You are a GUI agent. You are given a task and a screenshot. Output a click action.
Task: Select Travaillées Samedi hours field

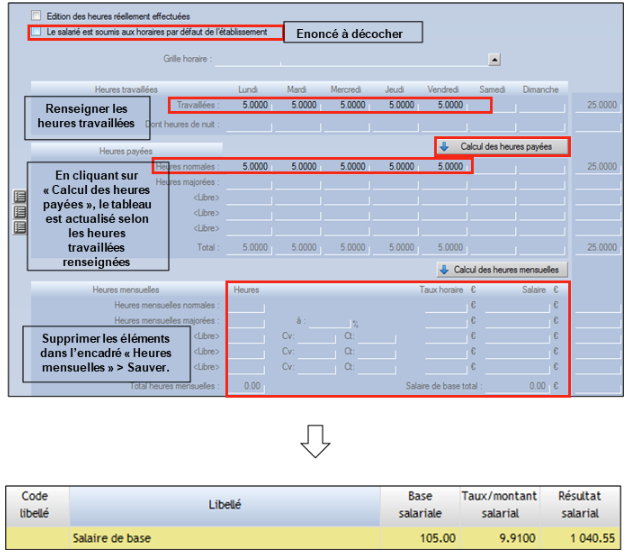click(493, 105)
